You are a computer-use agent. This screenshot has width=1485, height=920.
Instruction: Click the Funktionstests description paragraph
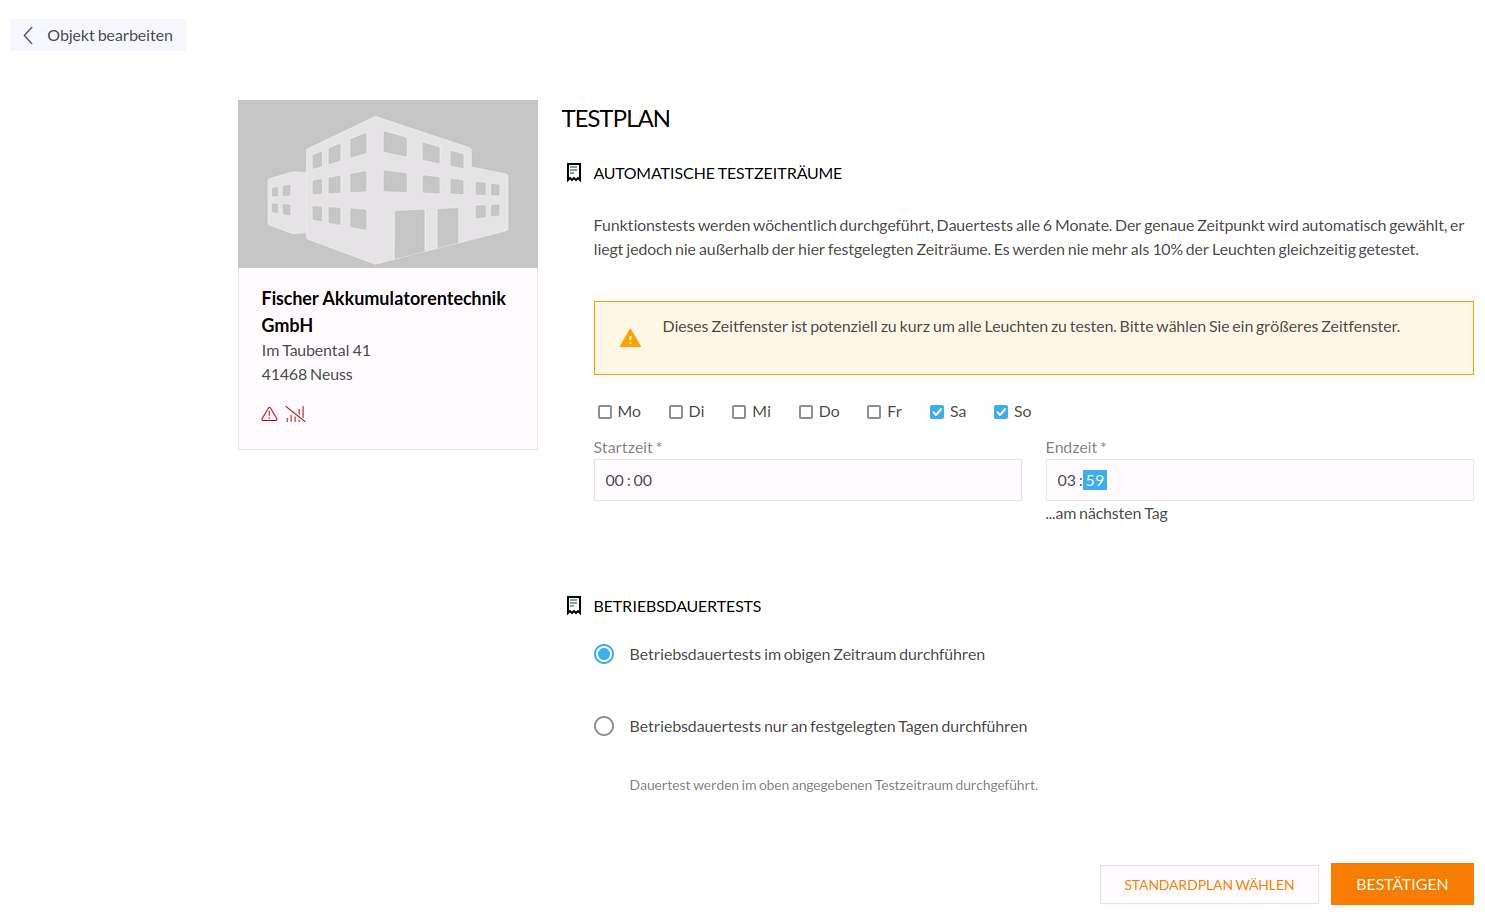coord(1029,238)
